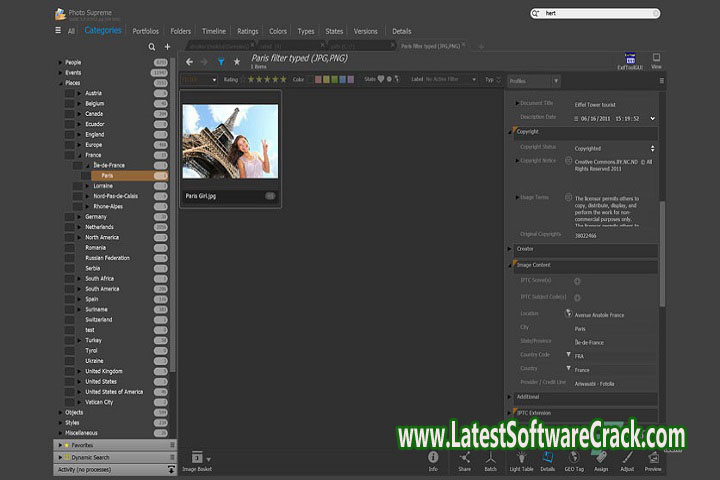The height and width of the screenshot is (480, 720).
Task: Tick the checkbox beside Austria
Action: pyautogui.click(x=70, y=93)
